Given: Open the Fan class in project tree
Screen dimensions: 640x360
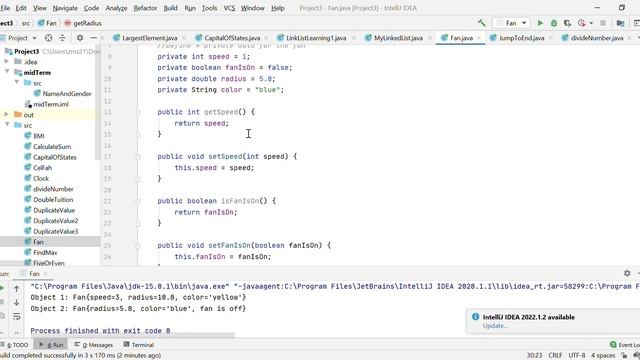Looking at the screenshot, I should (x=38, y=242).
